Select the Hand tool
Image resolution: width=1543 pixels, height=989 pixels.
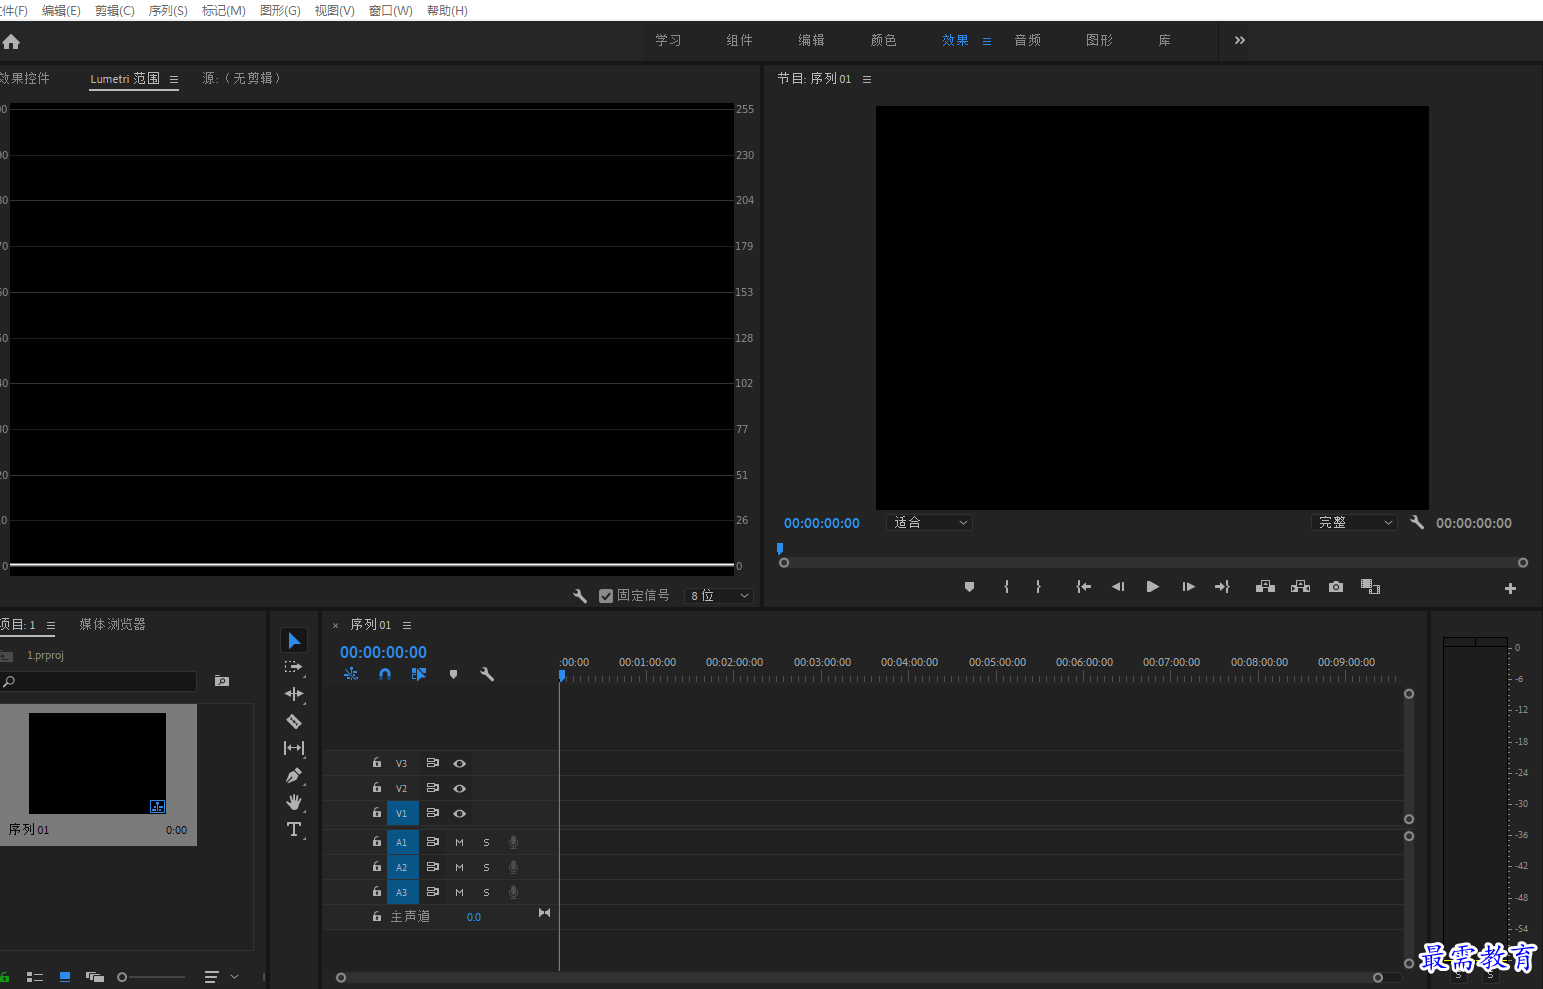[x=294, y=802]
